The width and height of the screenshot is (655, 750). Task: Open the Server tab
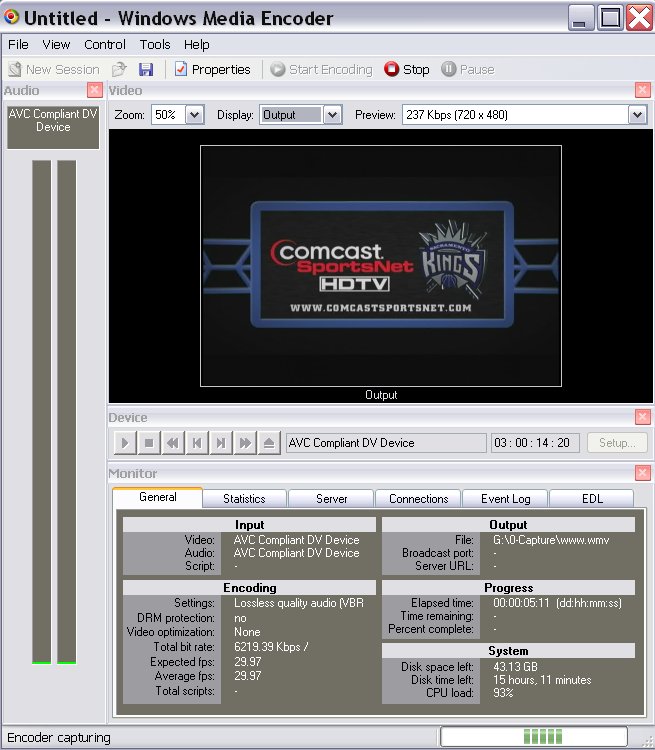pyautogui.click(x=331, y=499)
